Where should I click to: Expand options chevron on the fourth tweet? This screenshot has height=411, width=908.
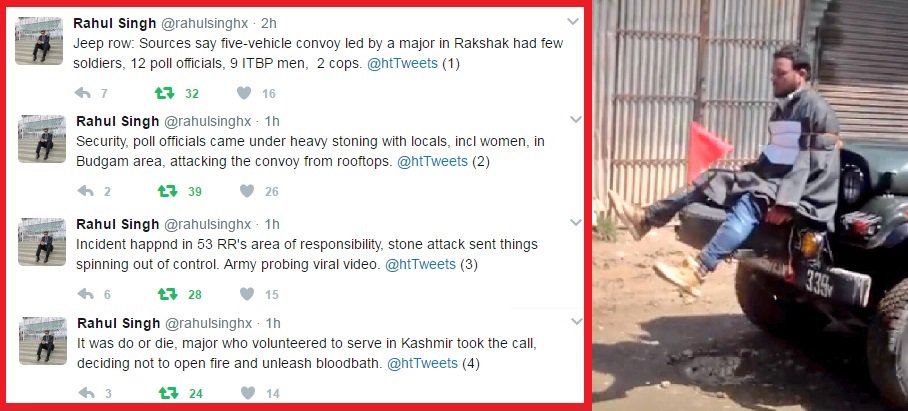(x=577, y=321)
